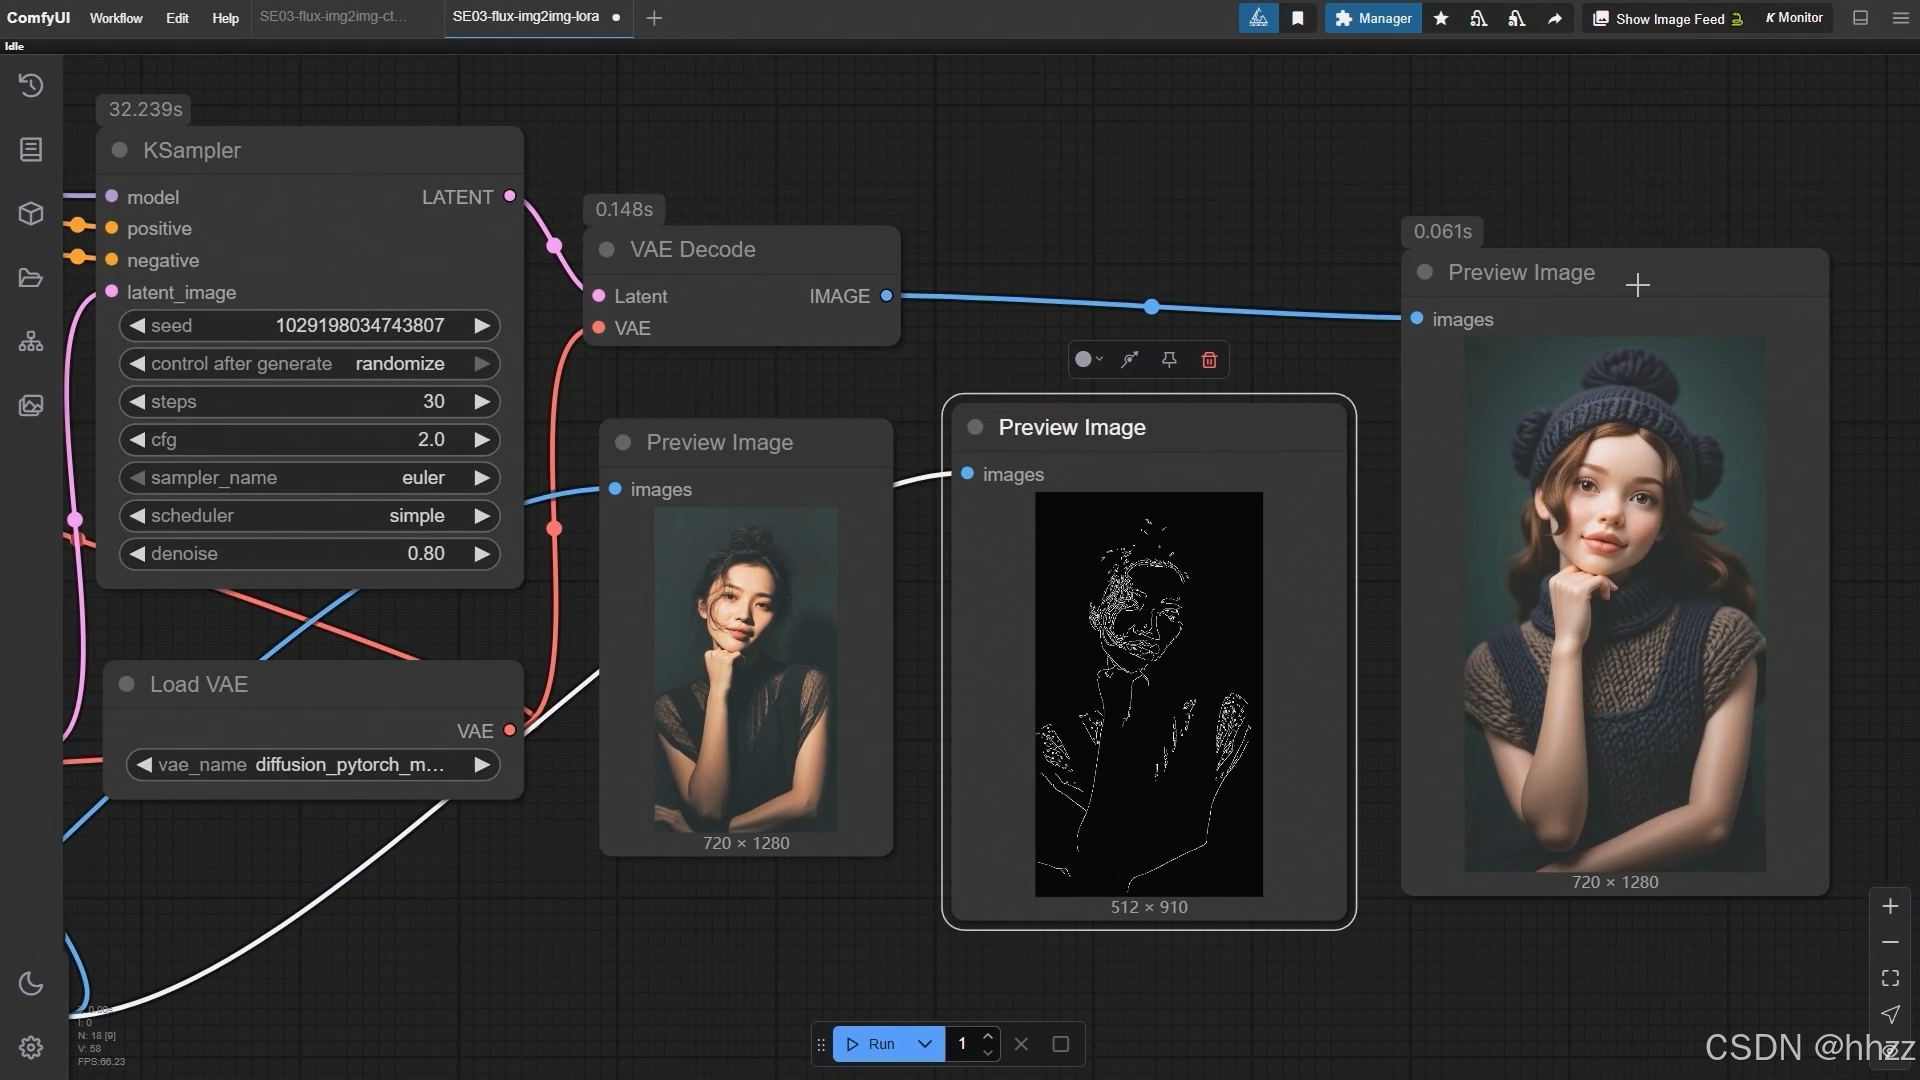Screen dimensions: 1920x1080
Task: Open the node library cube icon
Action: click(x=31, y=213)
